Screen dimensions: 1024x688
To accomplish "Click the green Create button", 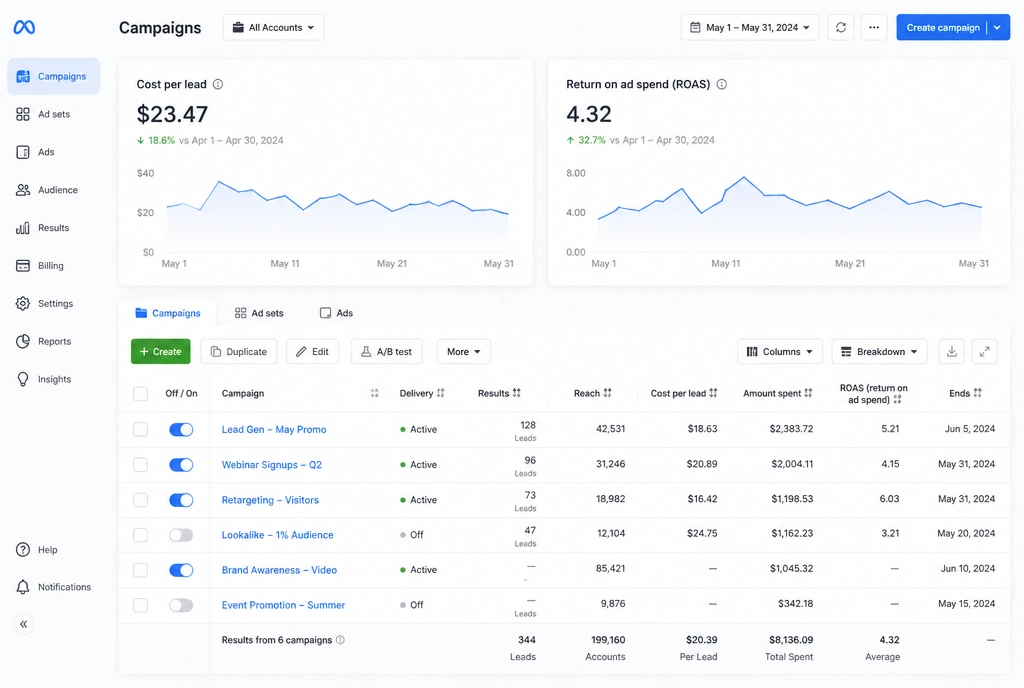I will (161, 352).
